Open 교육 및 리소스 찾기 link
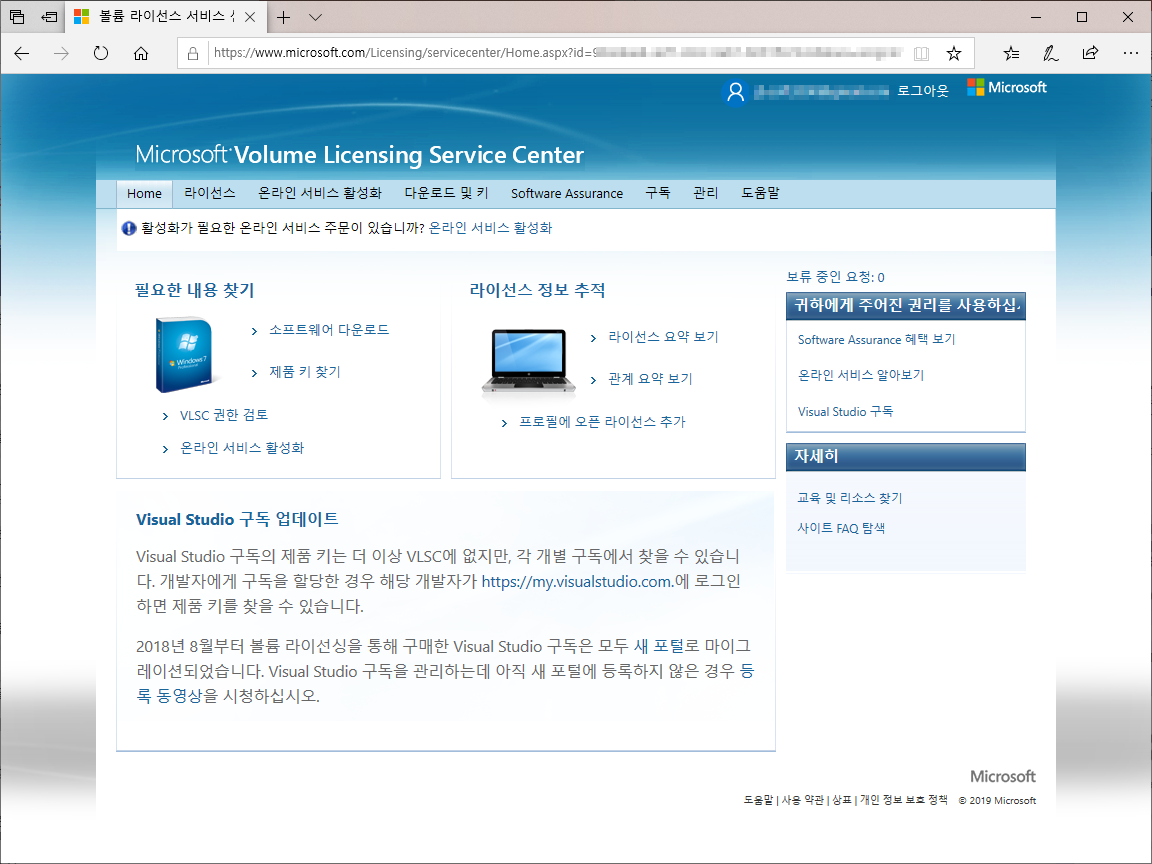The image size is (1152, 864). (850, 498)
